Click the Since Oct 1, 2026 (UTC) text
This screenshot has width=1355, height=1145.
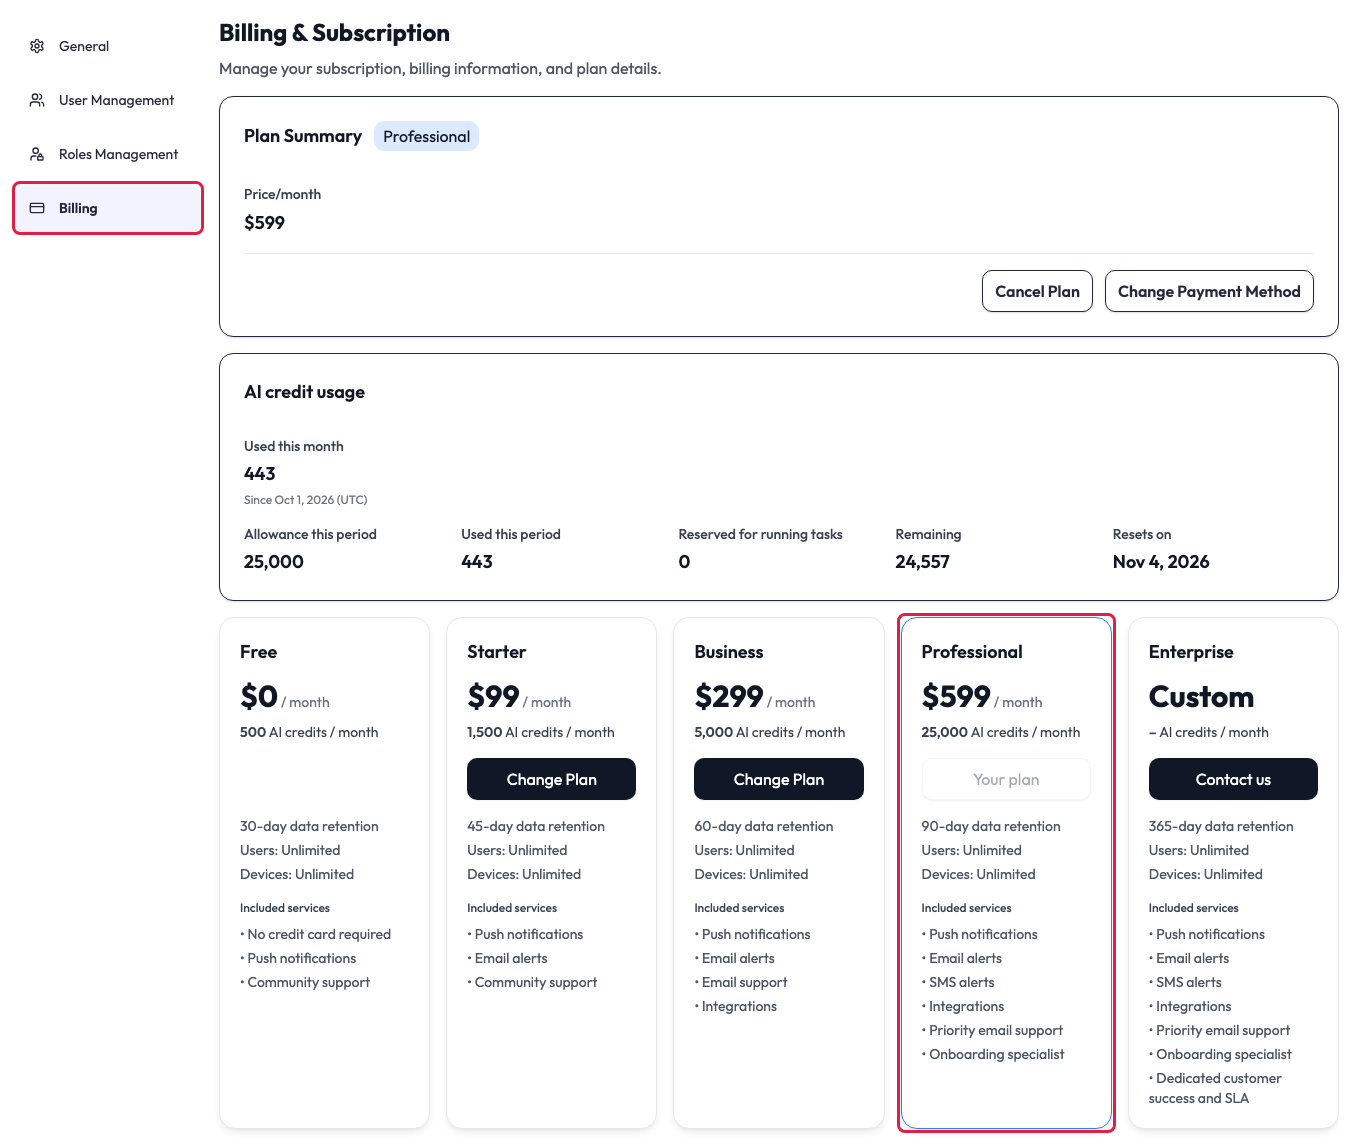305,500
